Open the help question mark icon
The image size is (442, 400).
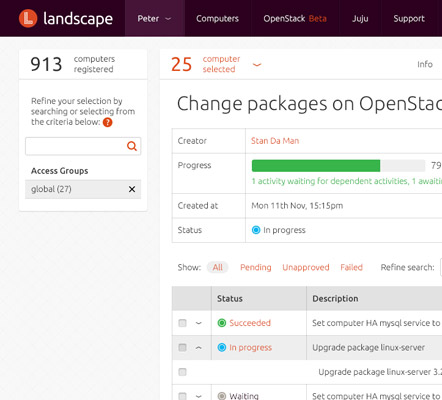(107, 122)
